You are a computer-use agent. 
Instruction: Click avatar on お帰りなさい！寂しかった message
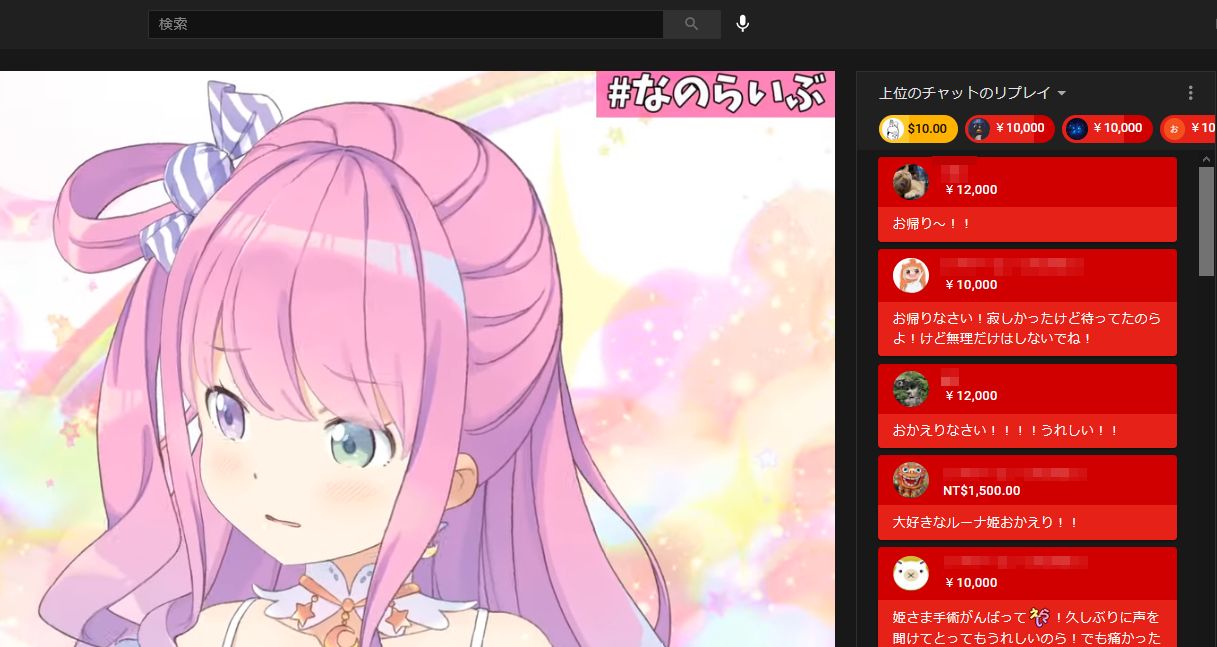tap(911, 275)
